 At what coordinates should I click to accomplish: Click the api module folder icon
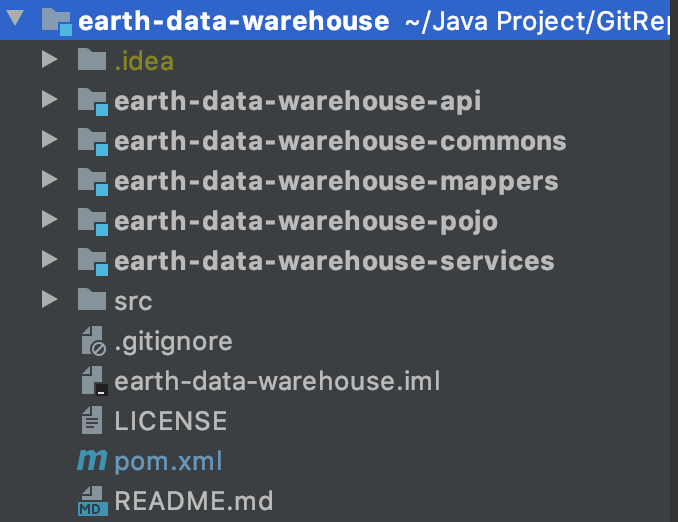(x=93, y=102)
